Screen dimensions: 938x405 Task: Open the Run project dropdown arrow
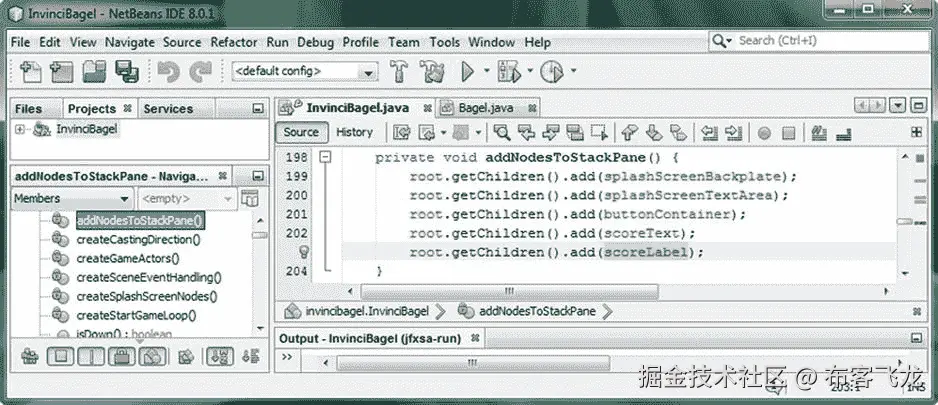(x=486, y=71)
